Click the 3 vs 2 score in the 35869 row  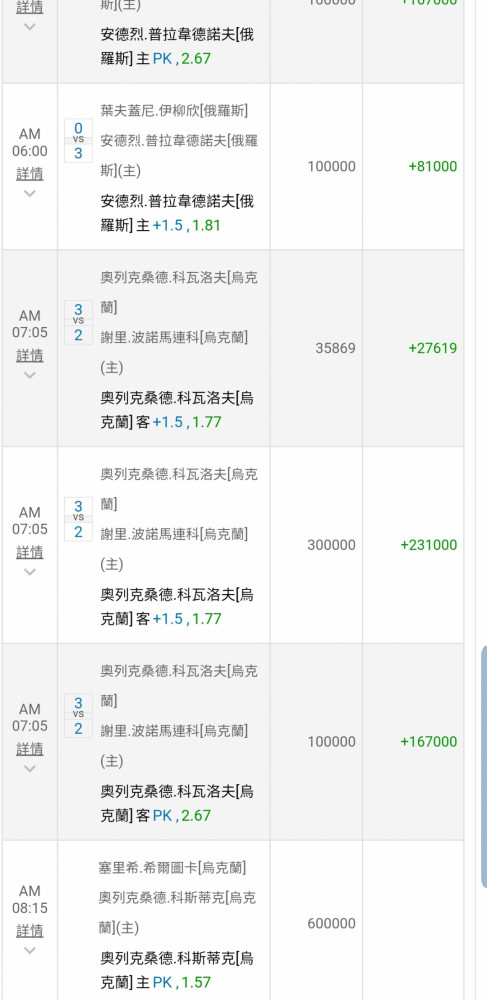[78, 322]
